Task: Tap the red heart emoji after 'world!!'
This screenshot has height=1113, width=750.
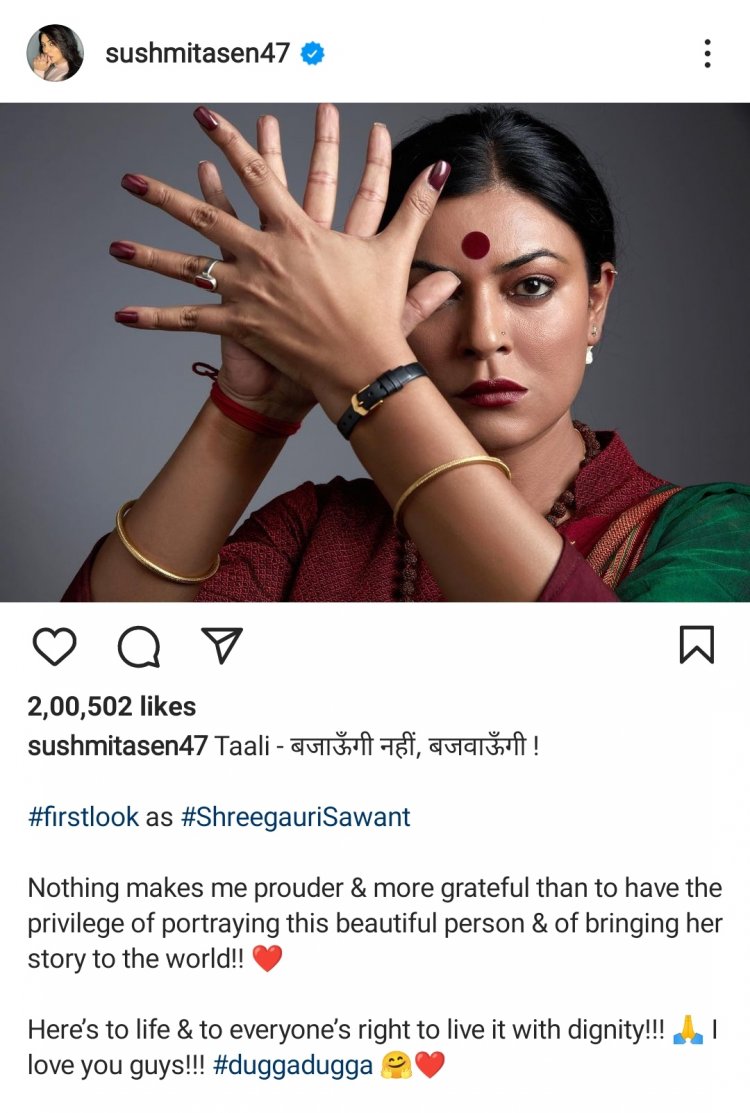Action: (268, 959)
